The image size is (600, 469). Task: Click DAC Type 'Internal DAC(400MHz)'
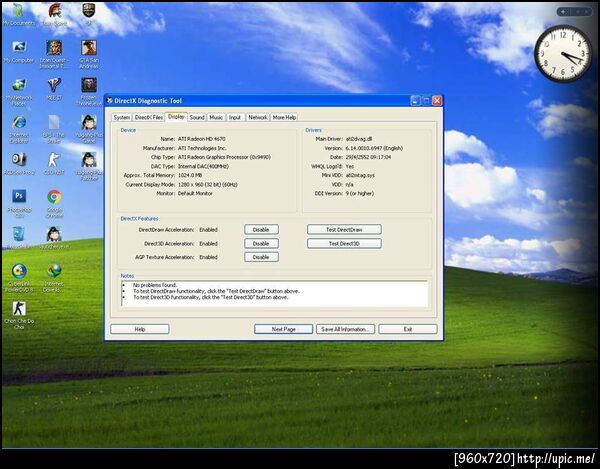(x=203, y=166)
